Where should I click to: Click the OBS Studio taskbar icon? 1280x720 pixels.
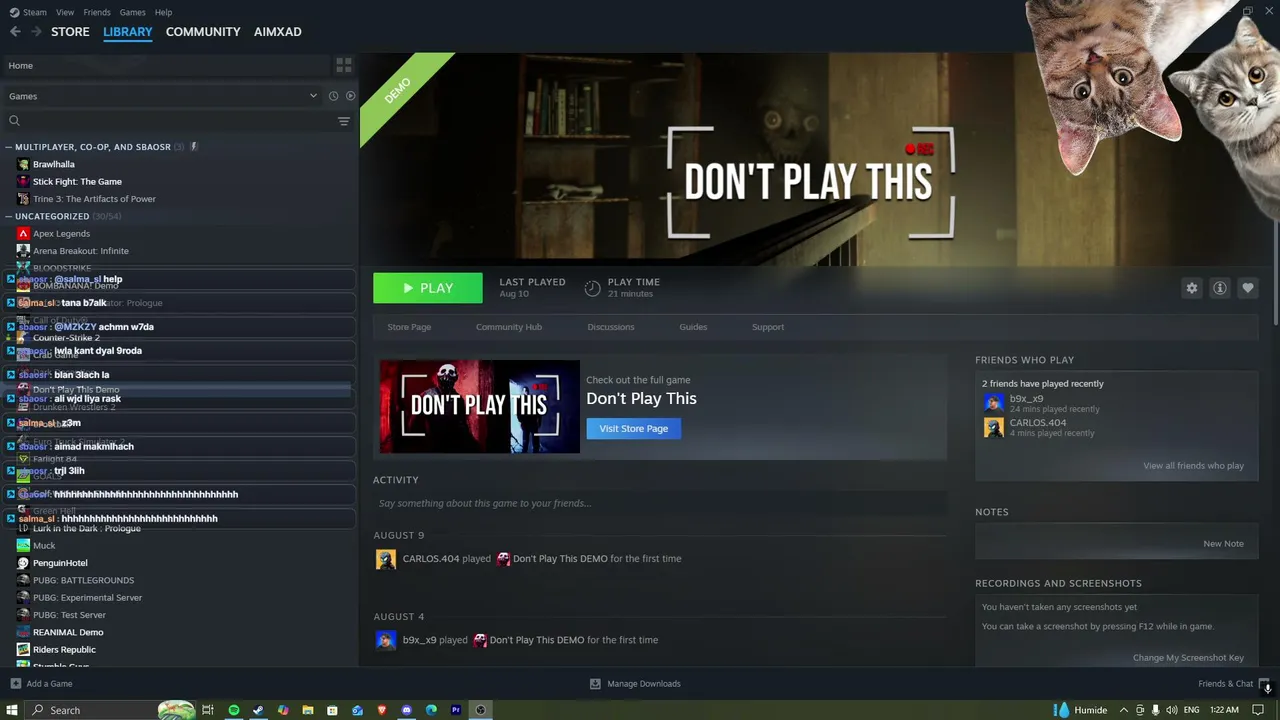481,710
